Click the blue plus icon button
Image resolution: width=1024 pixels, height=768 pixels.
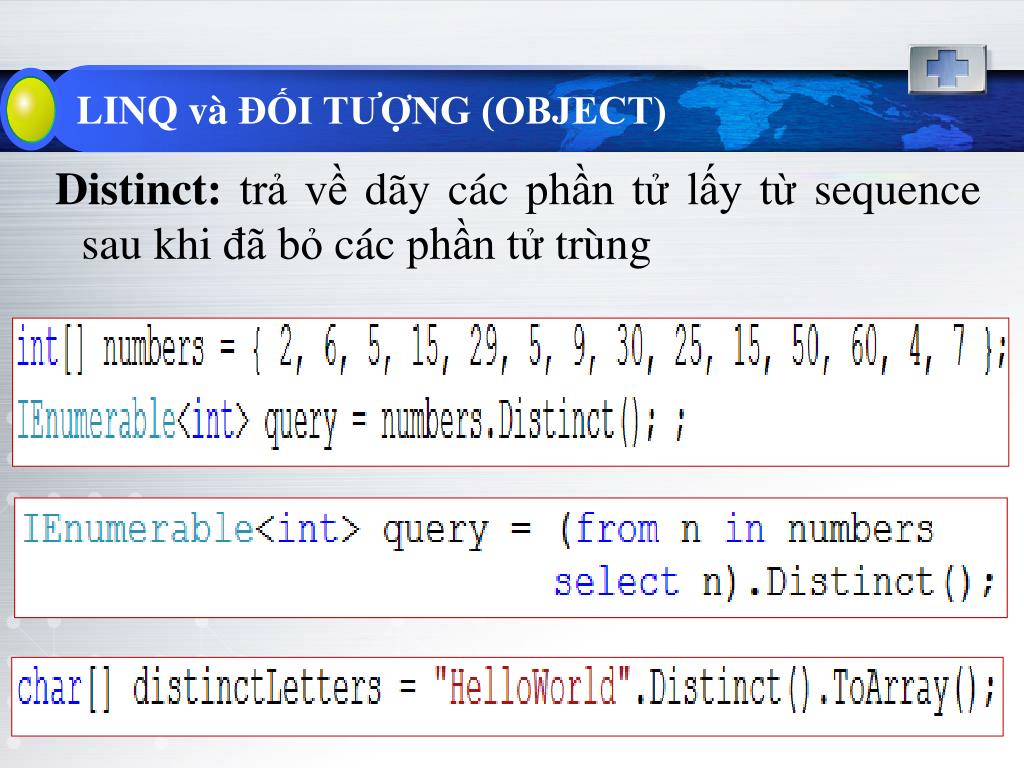point(947,69)
